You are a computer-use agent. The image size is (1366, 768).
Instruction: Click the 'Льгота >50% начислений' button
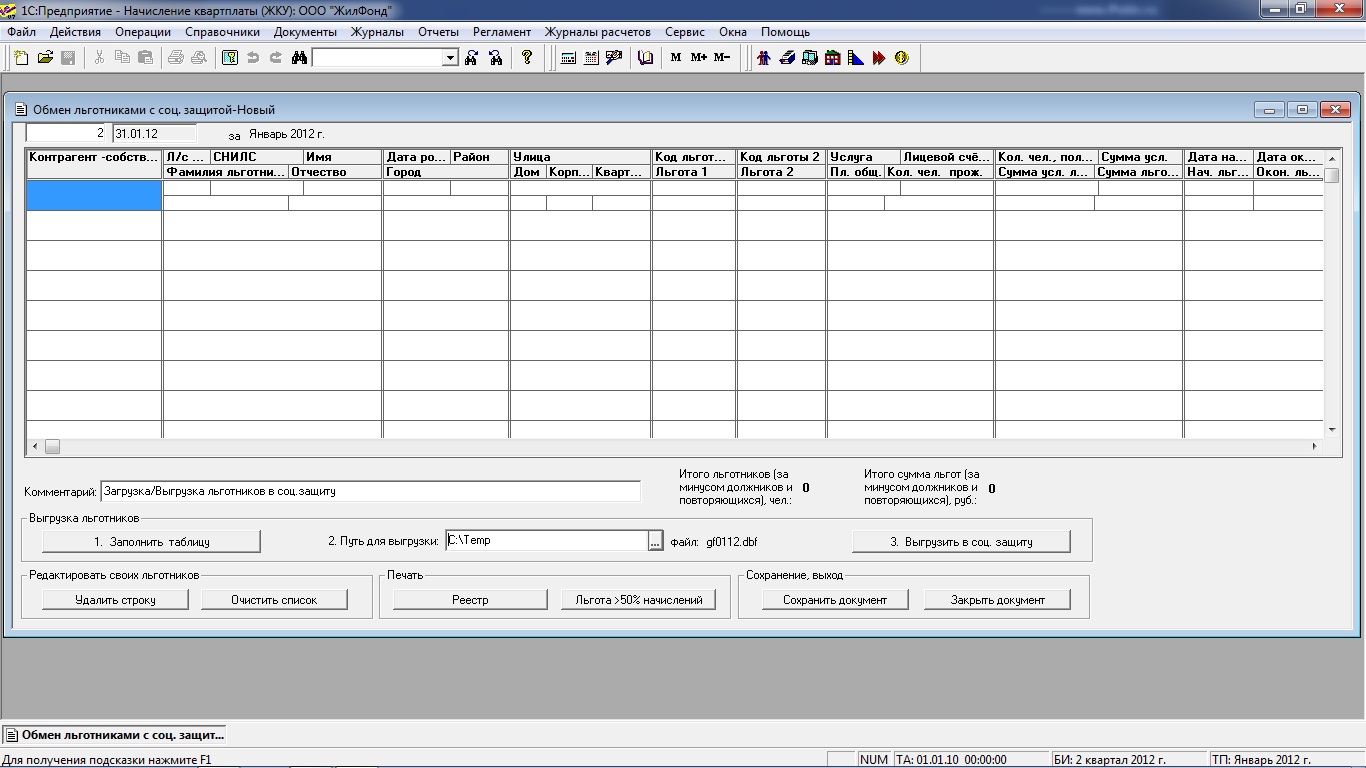pos(639,599)
